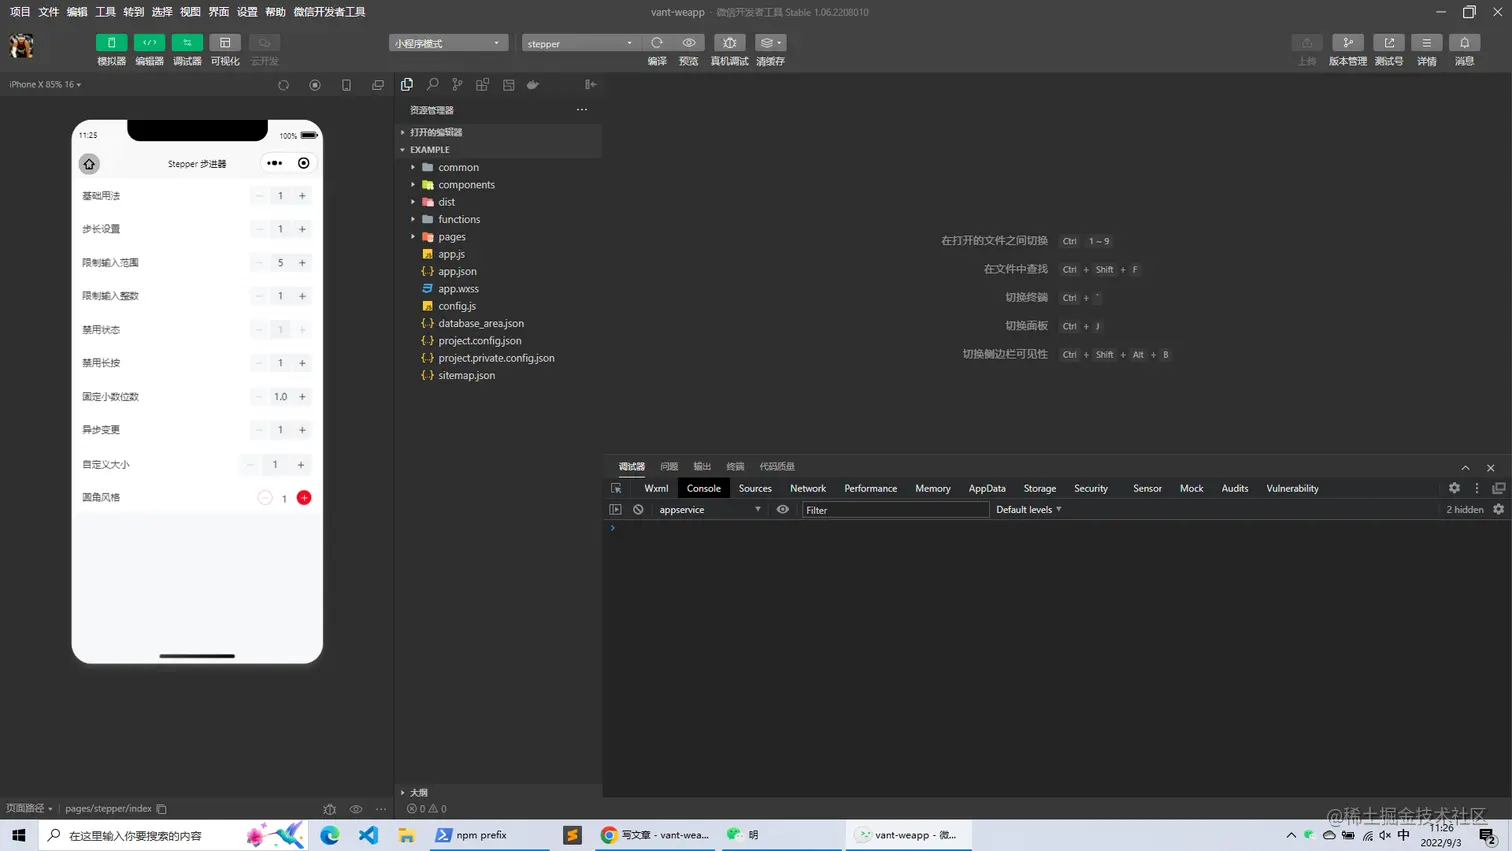Decrease the 限制输入范围 stepper value
Image resolution: width=1512 pixels, height=851 pixels.
[x=259, y=263]
